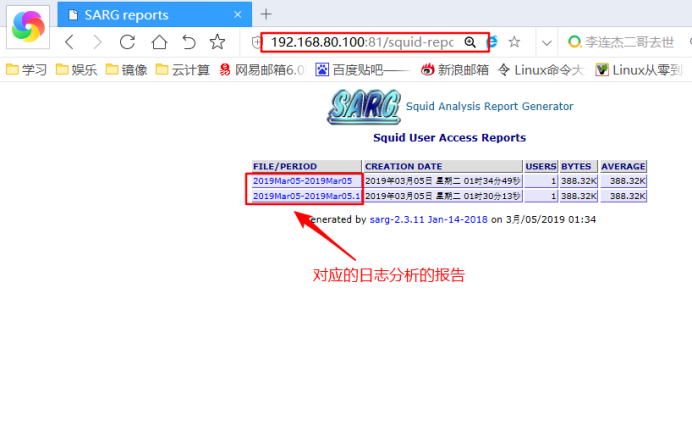
Task: Click the BYTES column header
Action: [x=579, y=166]
